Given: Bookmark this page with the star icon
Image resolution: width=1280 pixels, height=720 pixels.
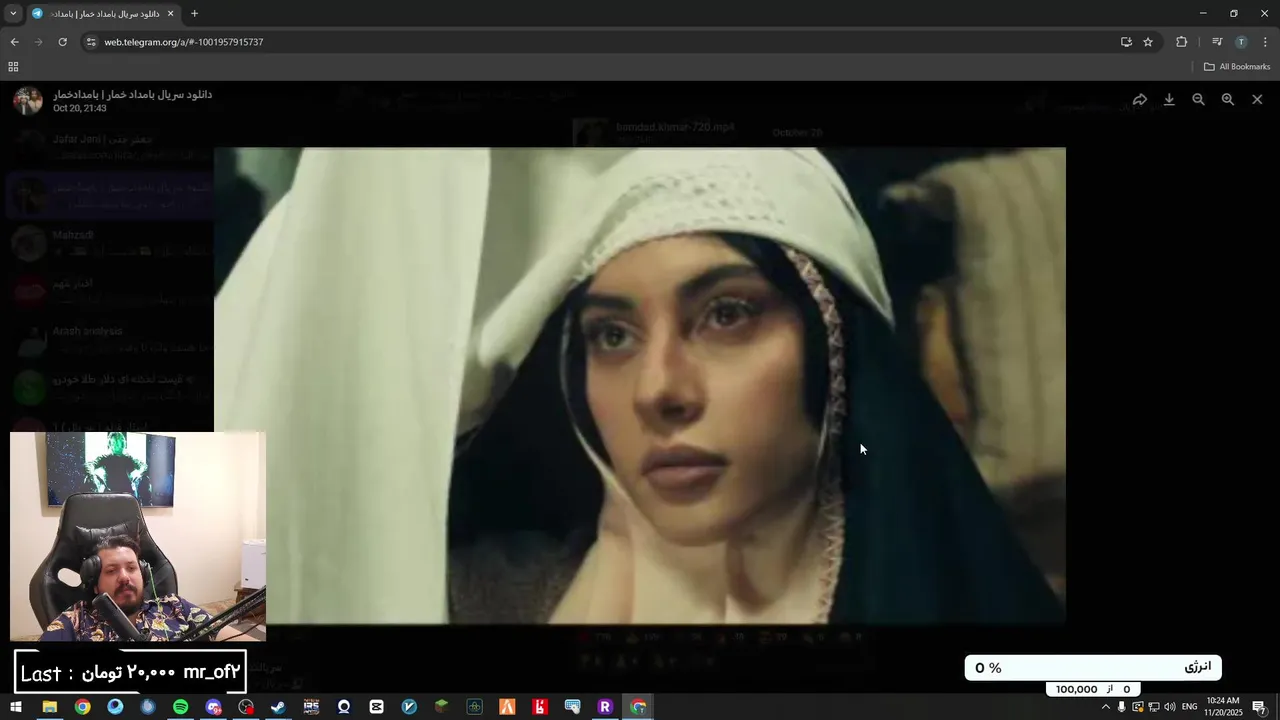Looking at the screenshot, I should [1148, 42].
